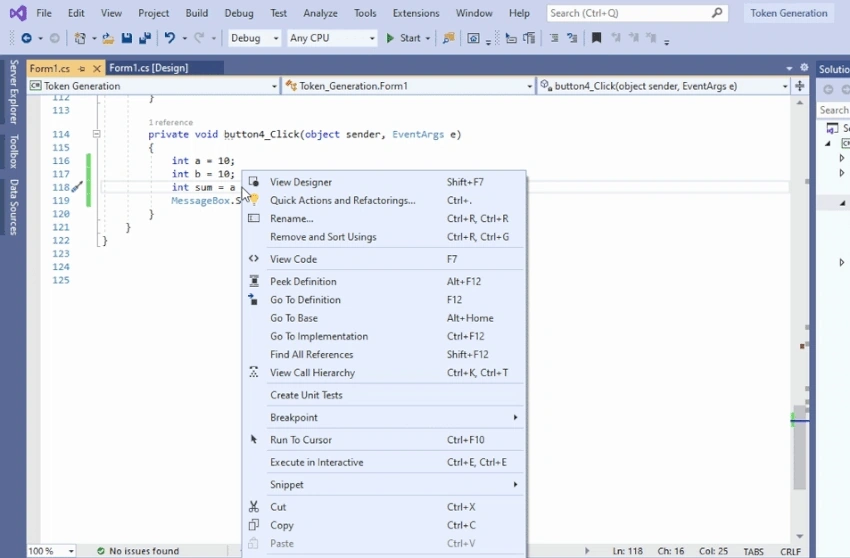Click the Save All icon
The height and width of the screenshot is (558, 850).
(145, 38)
